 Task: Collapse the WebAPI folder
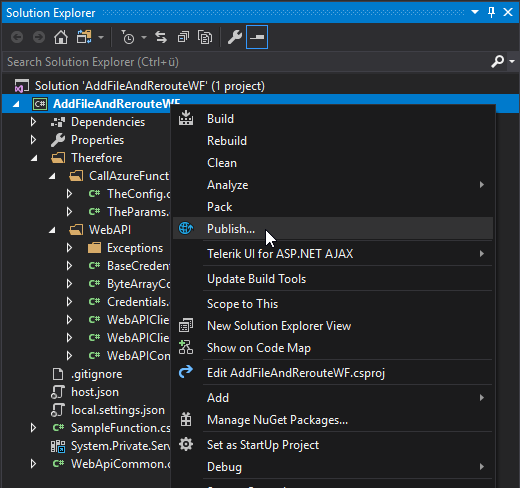52,230
